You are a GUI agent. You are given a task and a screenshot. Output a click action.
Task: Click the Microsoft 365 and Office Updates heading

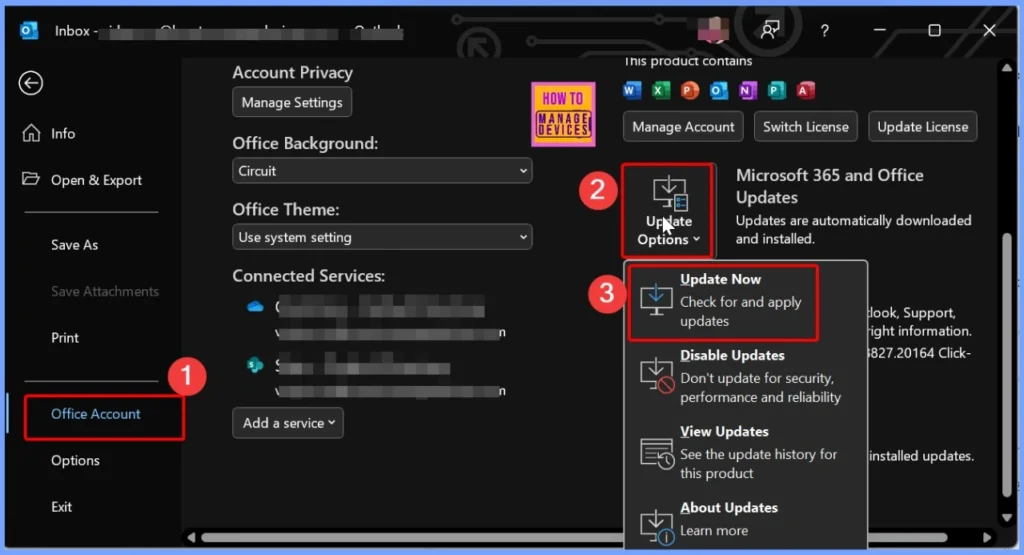pyautogui.click(x=829, y=186)
